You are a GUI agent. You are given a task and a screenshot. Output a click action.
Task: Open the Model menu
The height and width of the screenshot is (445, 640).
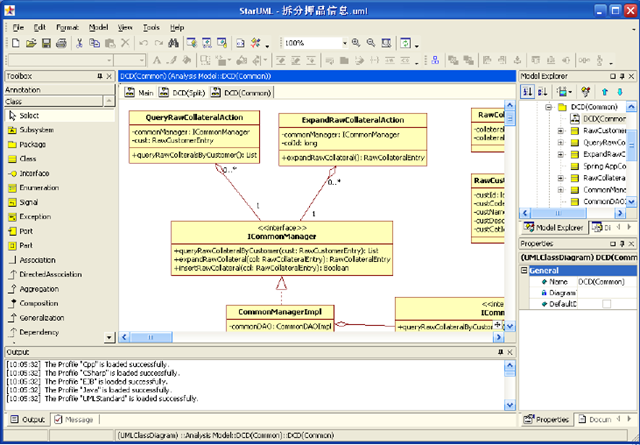pyautogui.click(x=98, y=27)
